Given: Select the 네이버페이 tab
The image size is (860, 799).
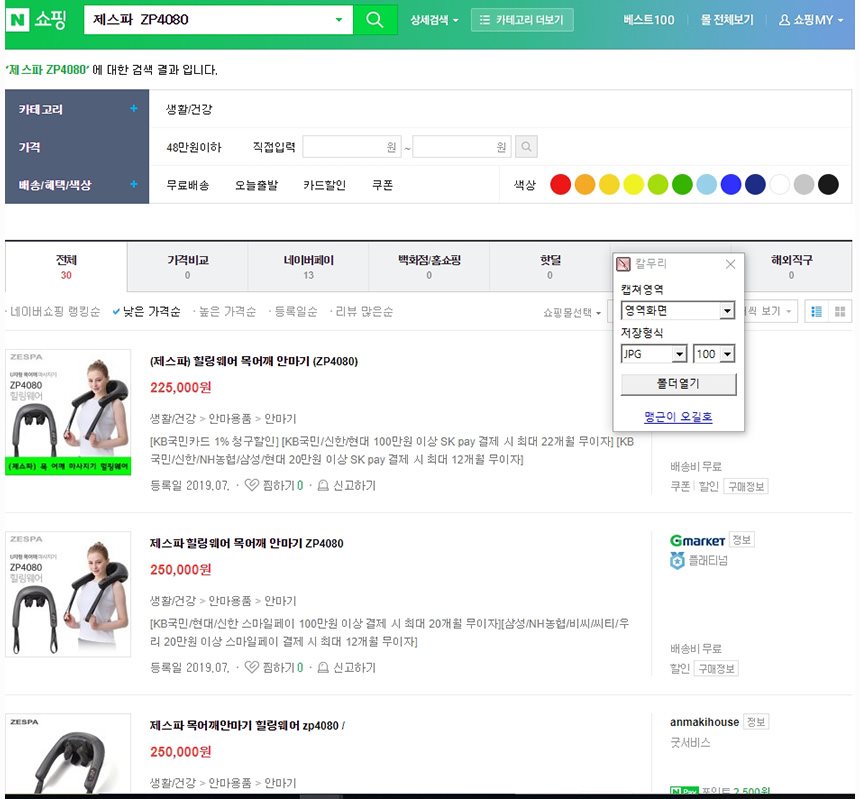Looking at the screenshot, I should 308,267.
